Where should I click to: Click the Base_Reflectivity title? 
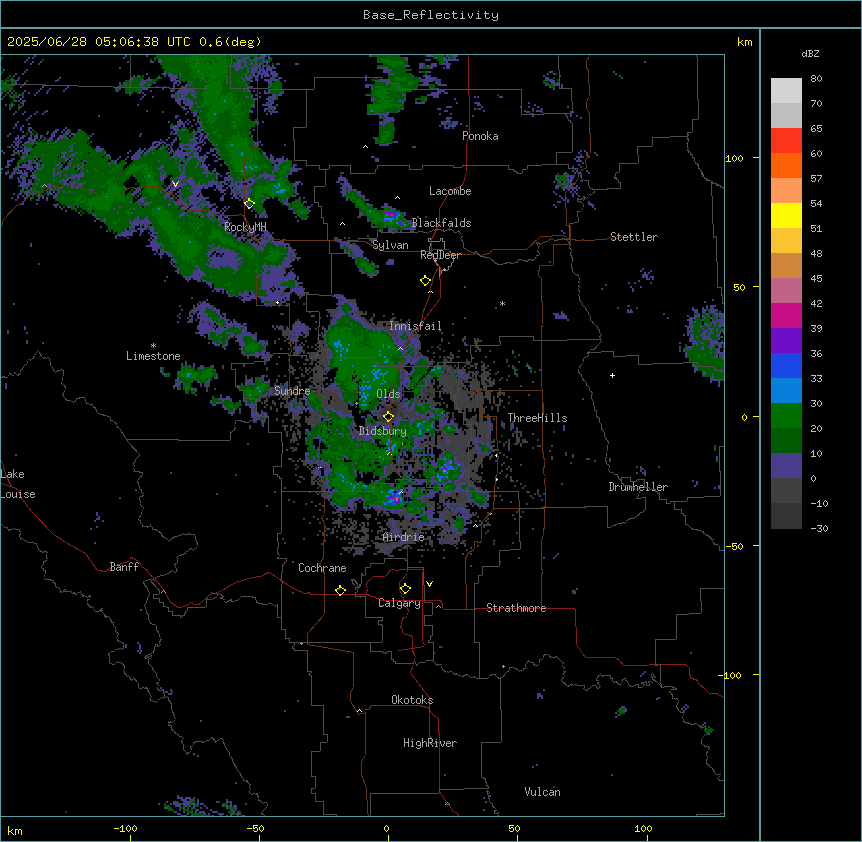point(431,15)
